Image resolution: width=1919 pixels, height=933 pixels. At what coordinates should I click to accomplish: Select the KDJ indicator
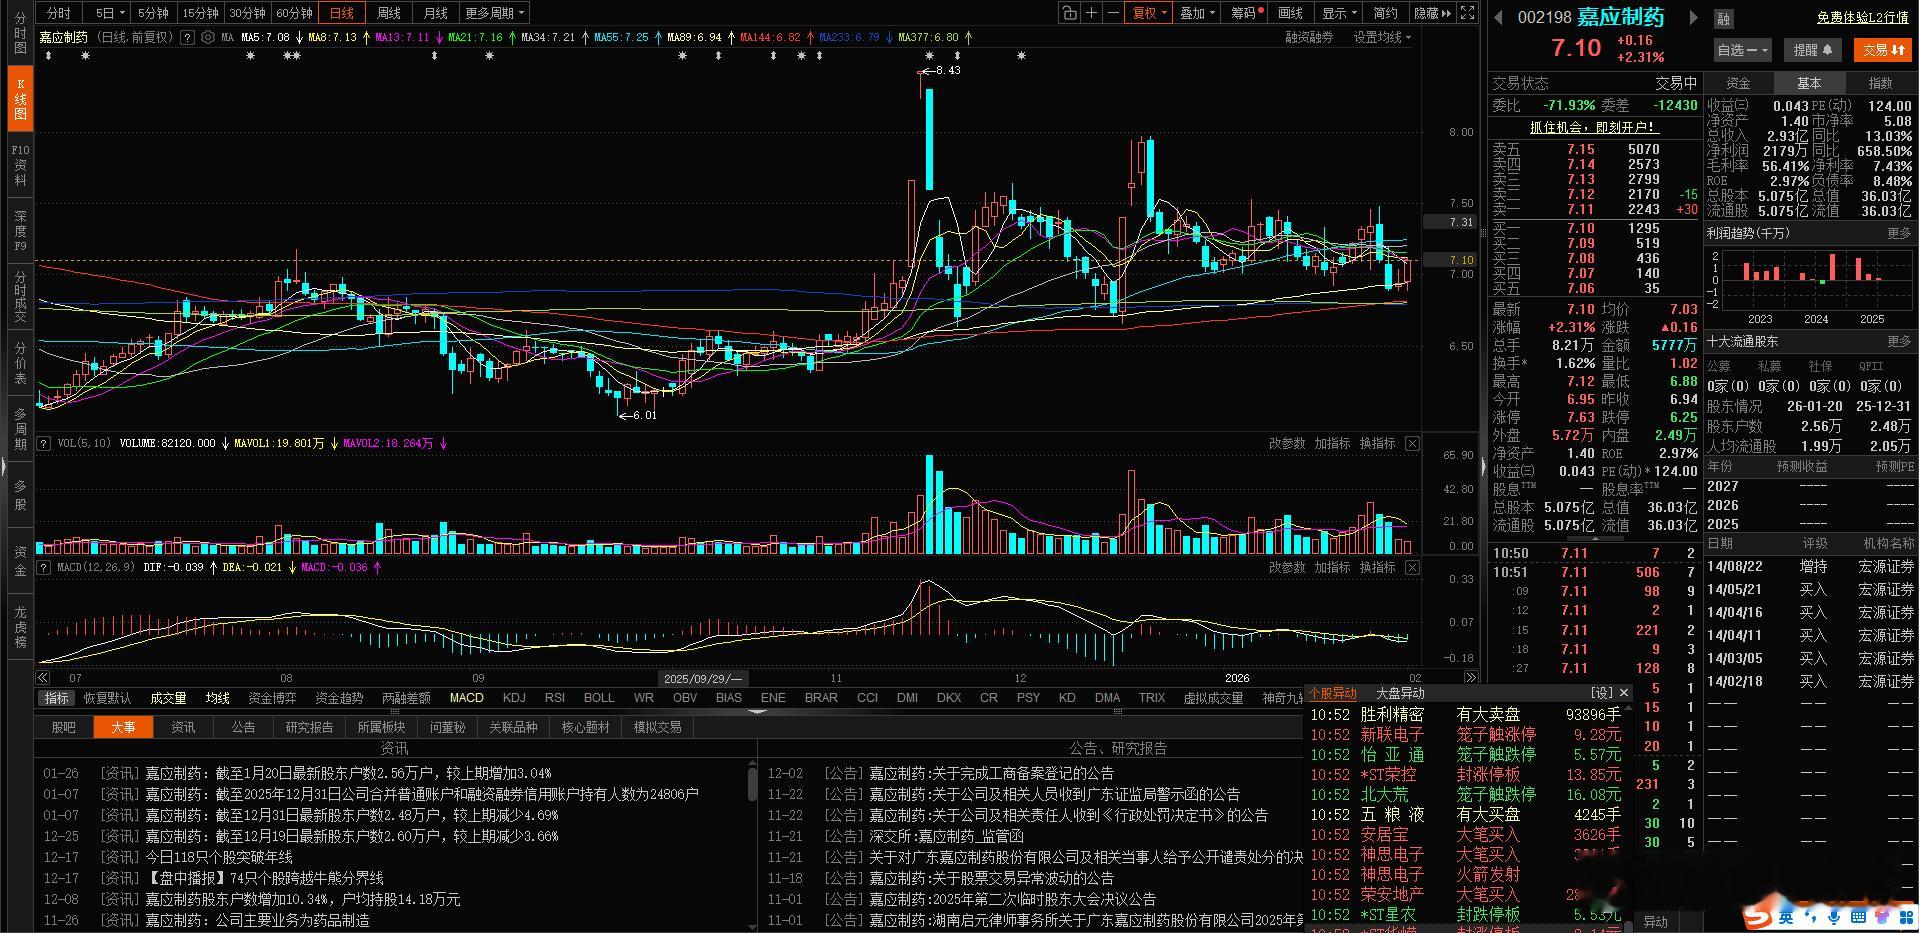coord(514,698)
